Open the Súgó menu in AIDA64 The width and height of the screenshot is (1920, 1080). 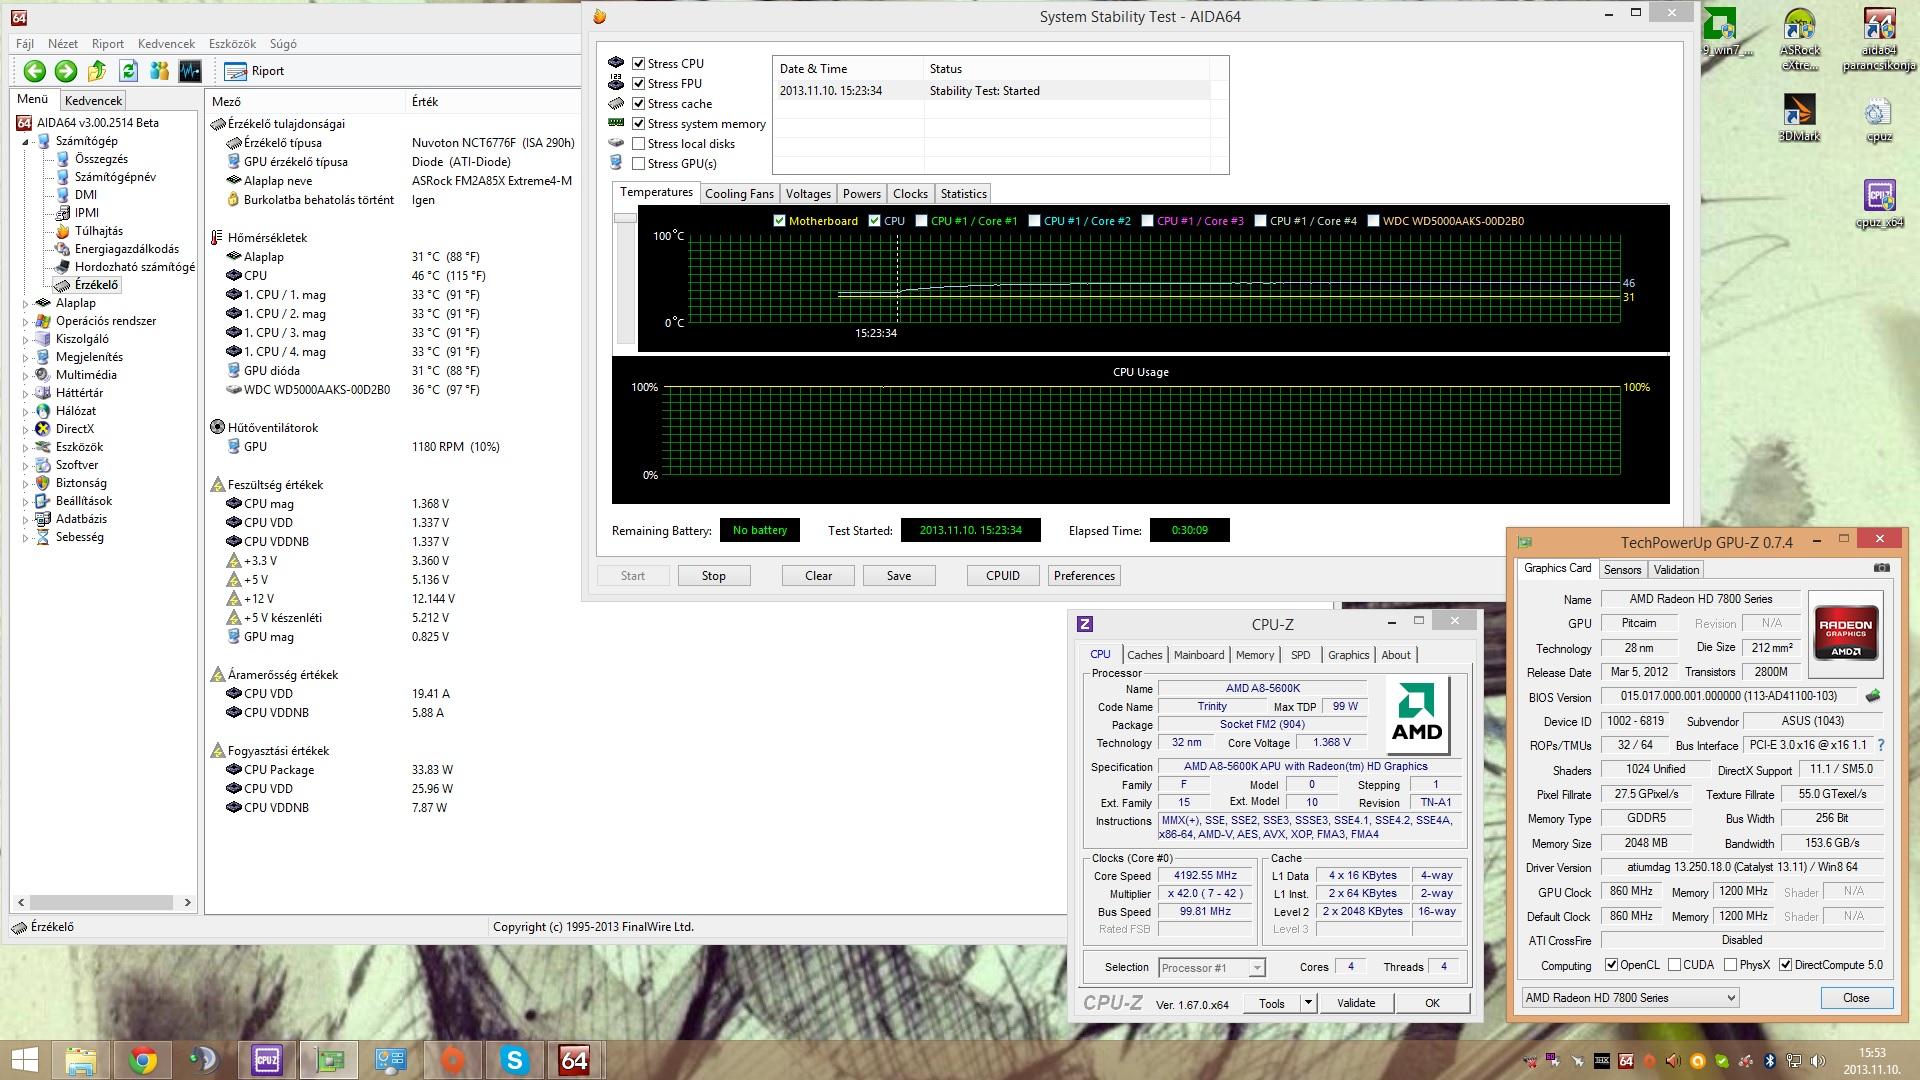283,44
